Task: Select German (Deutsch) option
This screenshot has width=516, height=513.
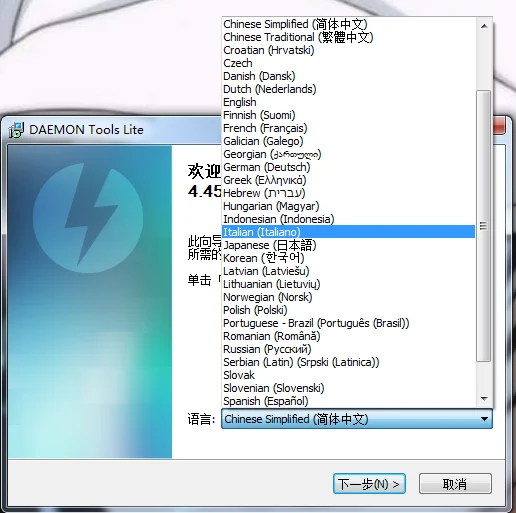Action: pos(348,167)
